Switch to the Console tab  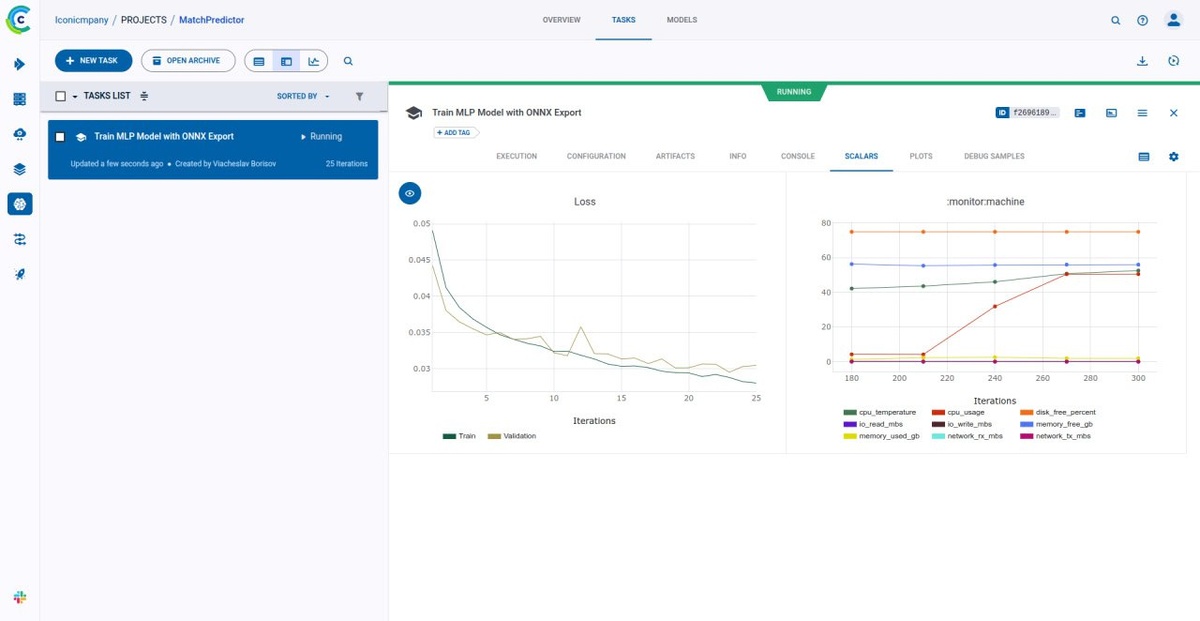pos(798,156)
